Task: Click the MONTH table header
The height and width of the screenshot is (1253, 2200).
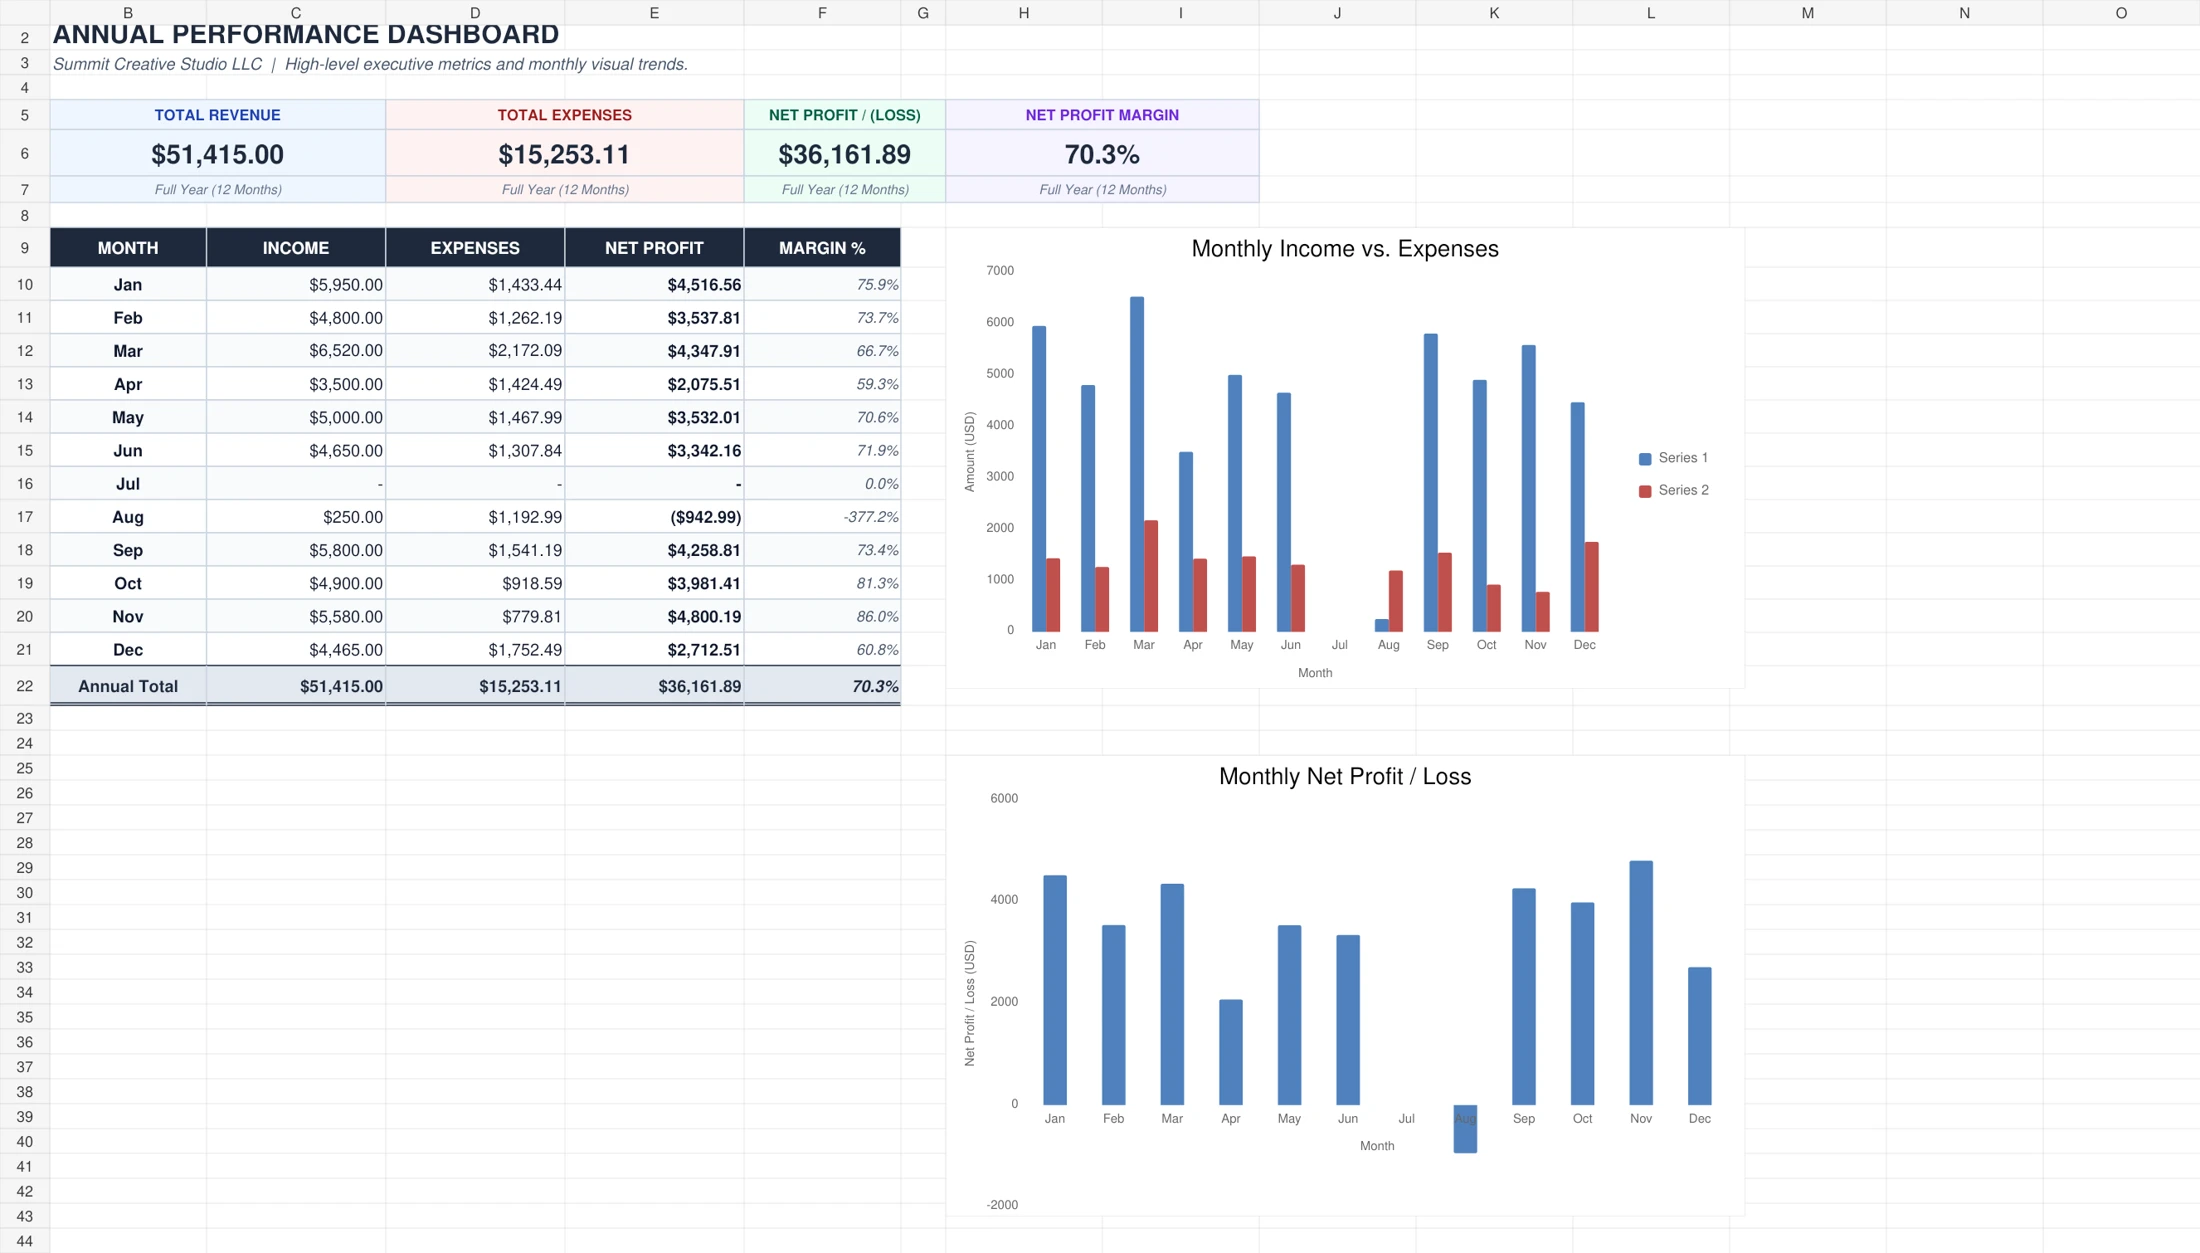Action: pos(128,248)
